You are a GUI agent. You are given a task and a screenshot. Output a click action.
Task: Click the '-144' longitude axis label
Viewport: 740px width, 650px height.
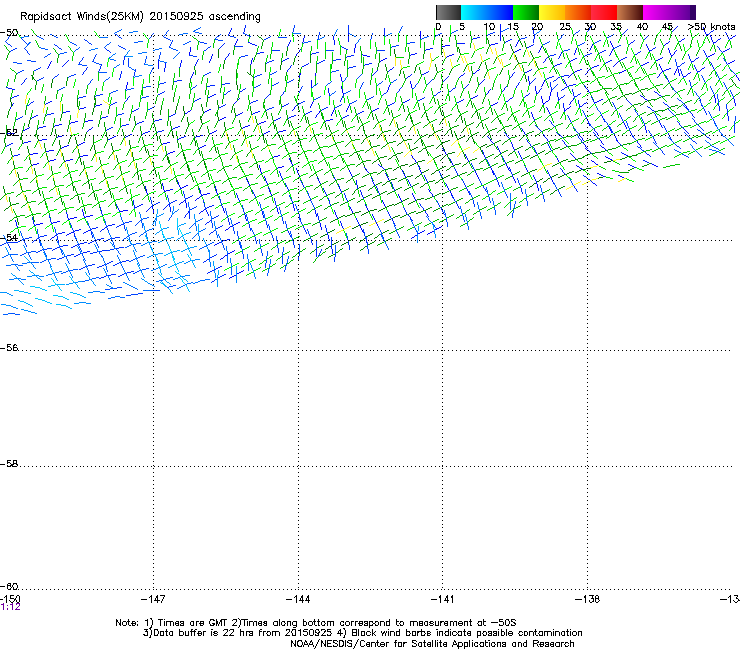(298, 599)
